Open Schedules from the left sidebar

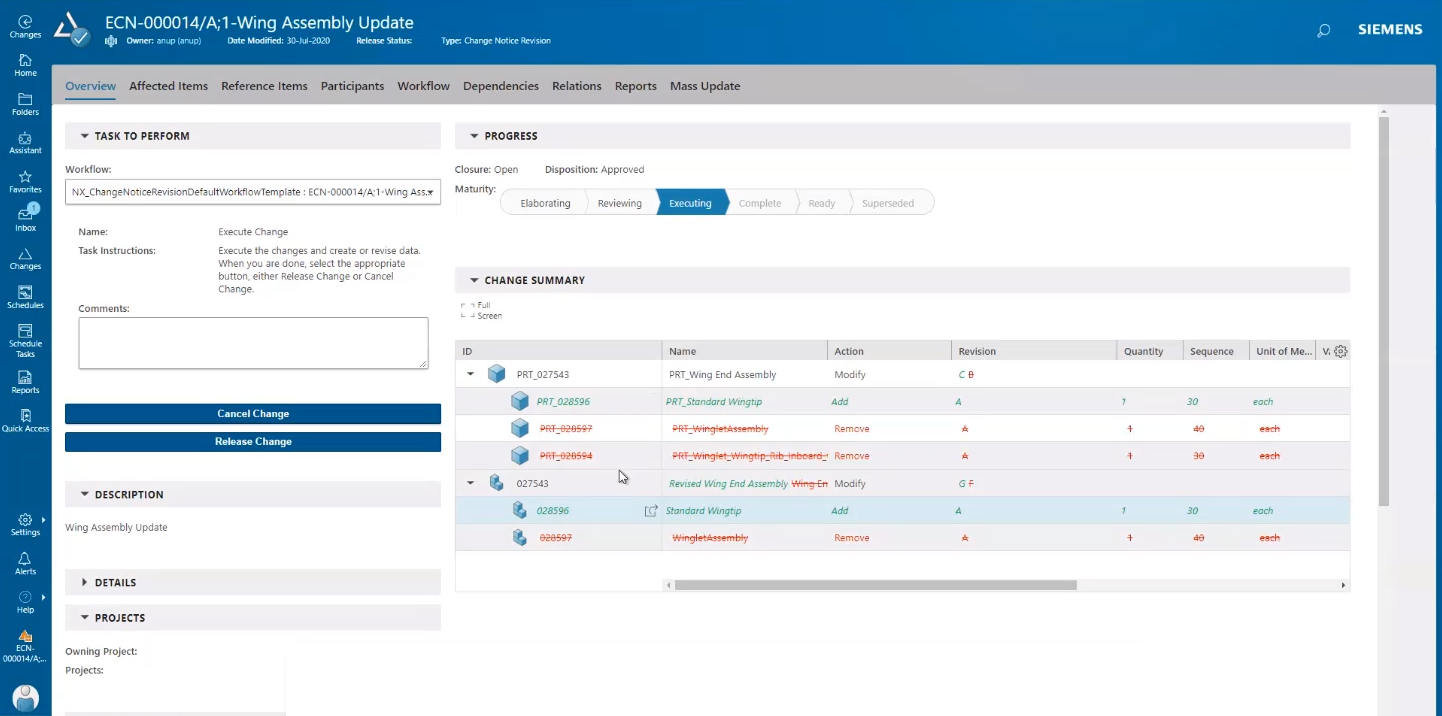click(25, 294)
